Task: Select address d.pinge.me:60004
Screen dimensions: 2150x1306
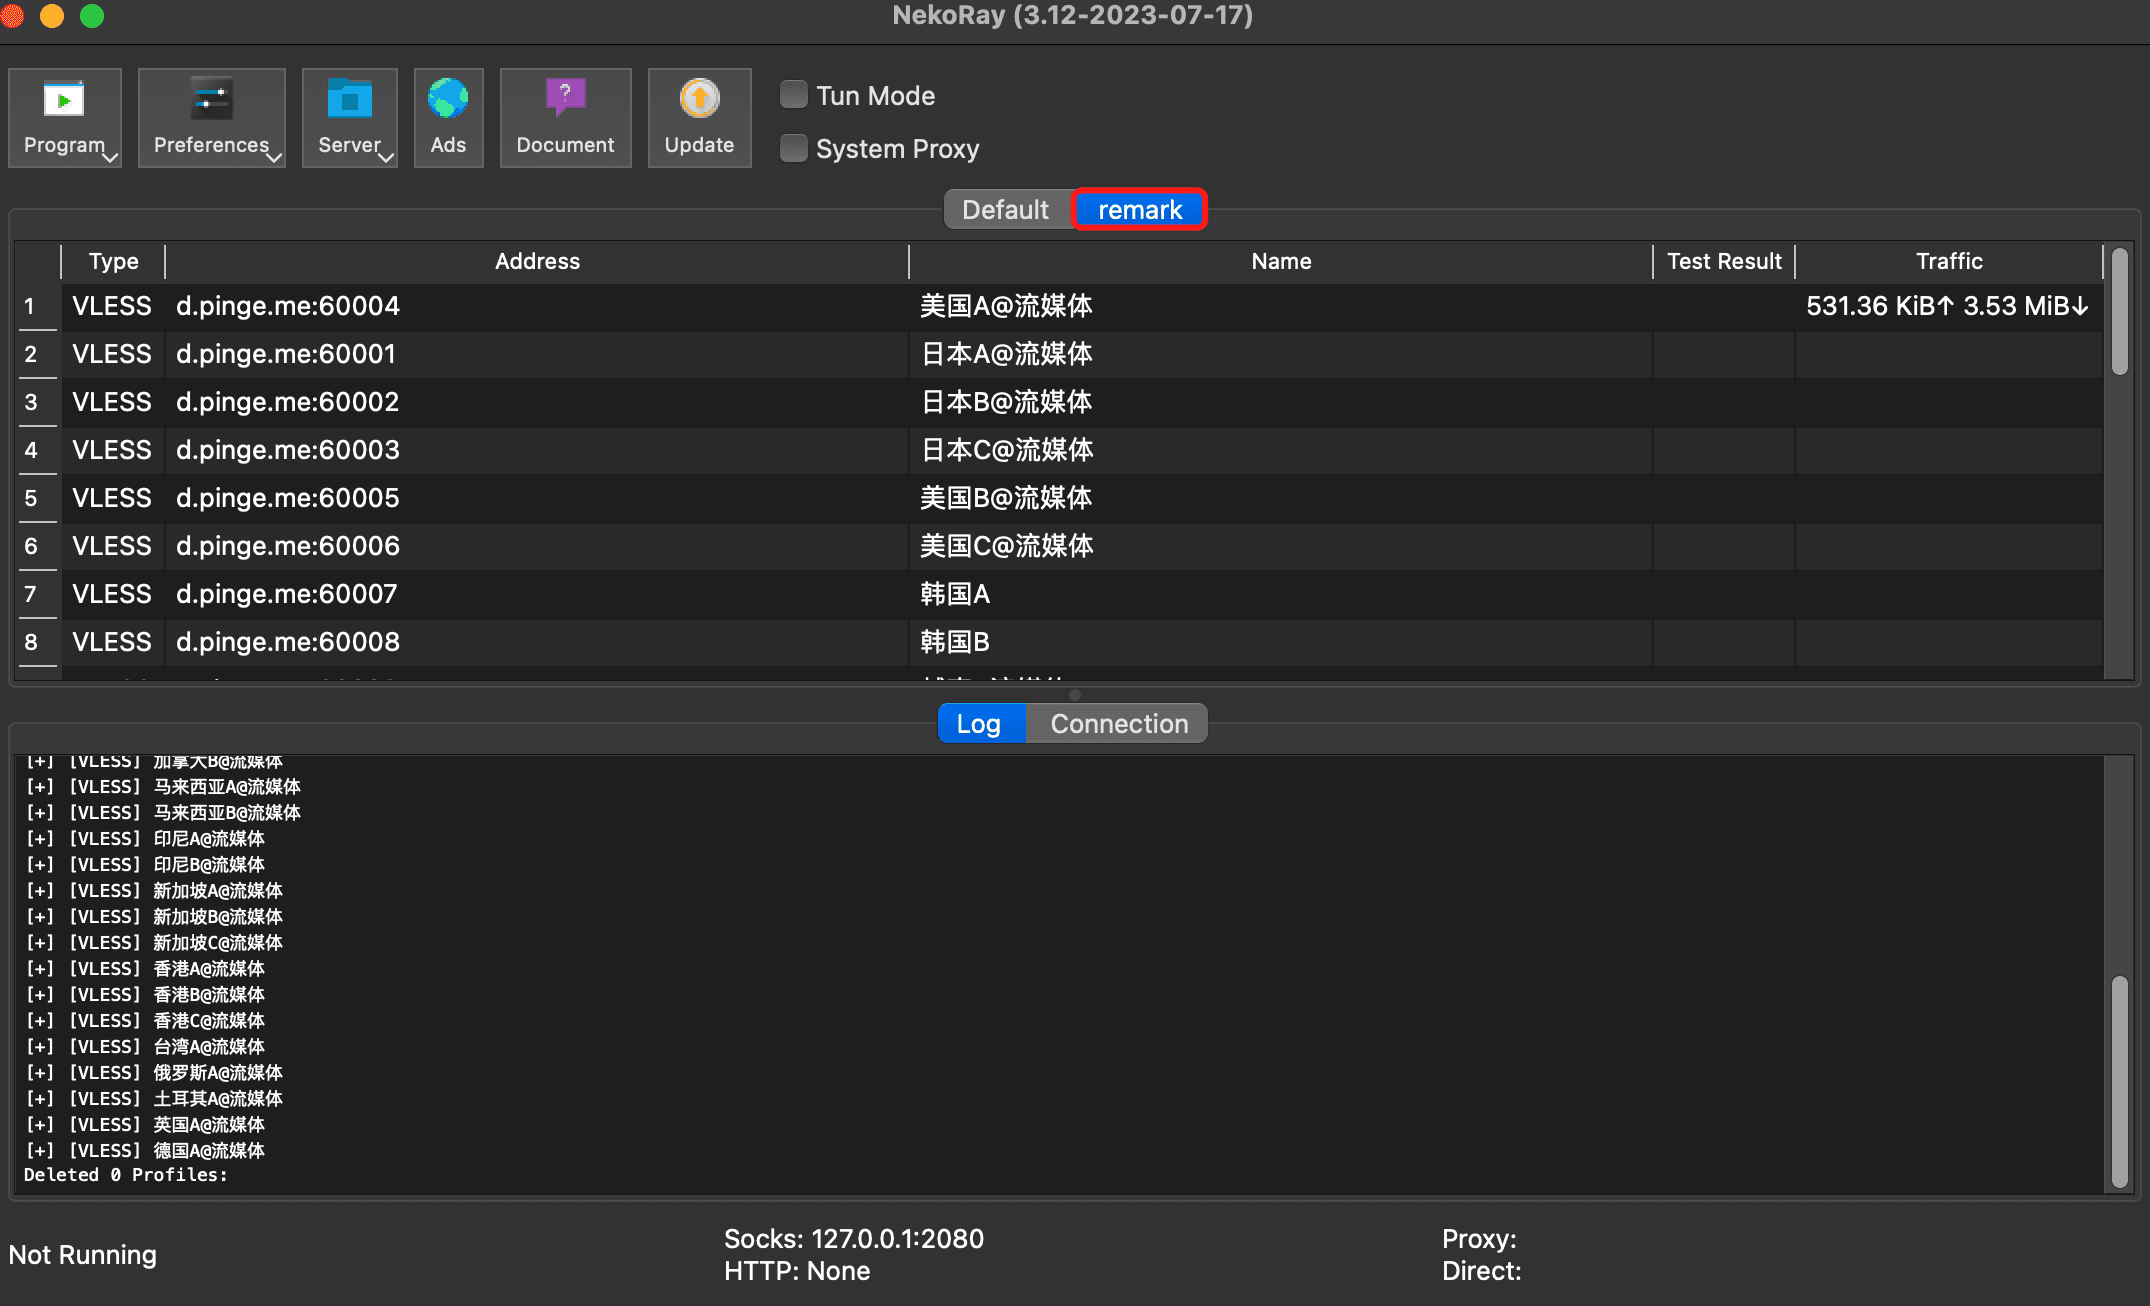Action: coord(288,306)
